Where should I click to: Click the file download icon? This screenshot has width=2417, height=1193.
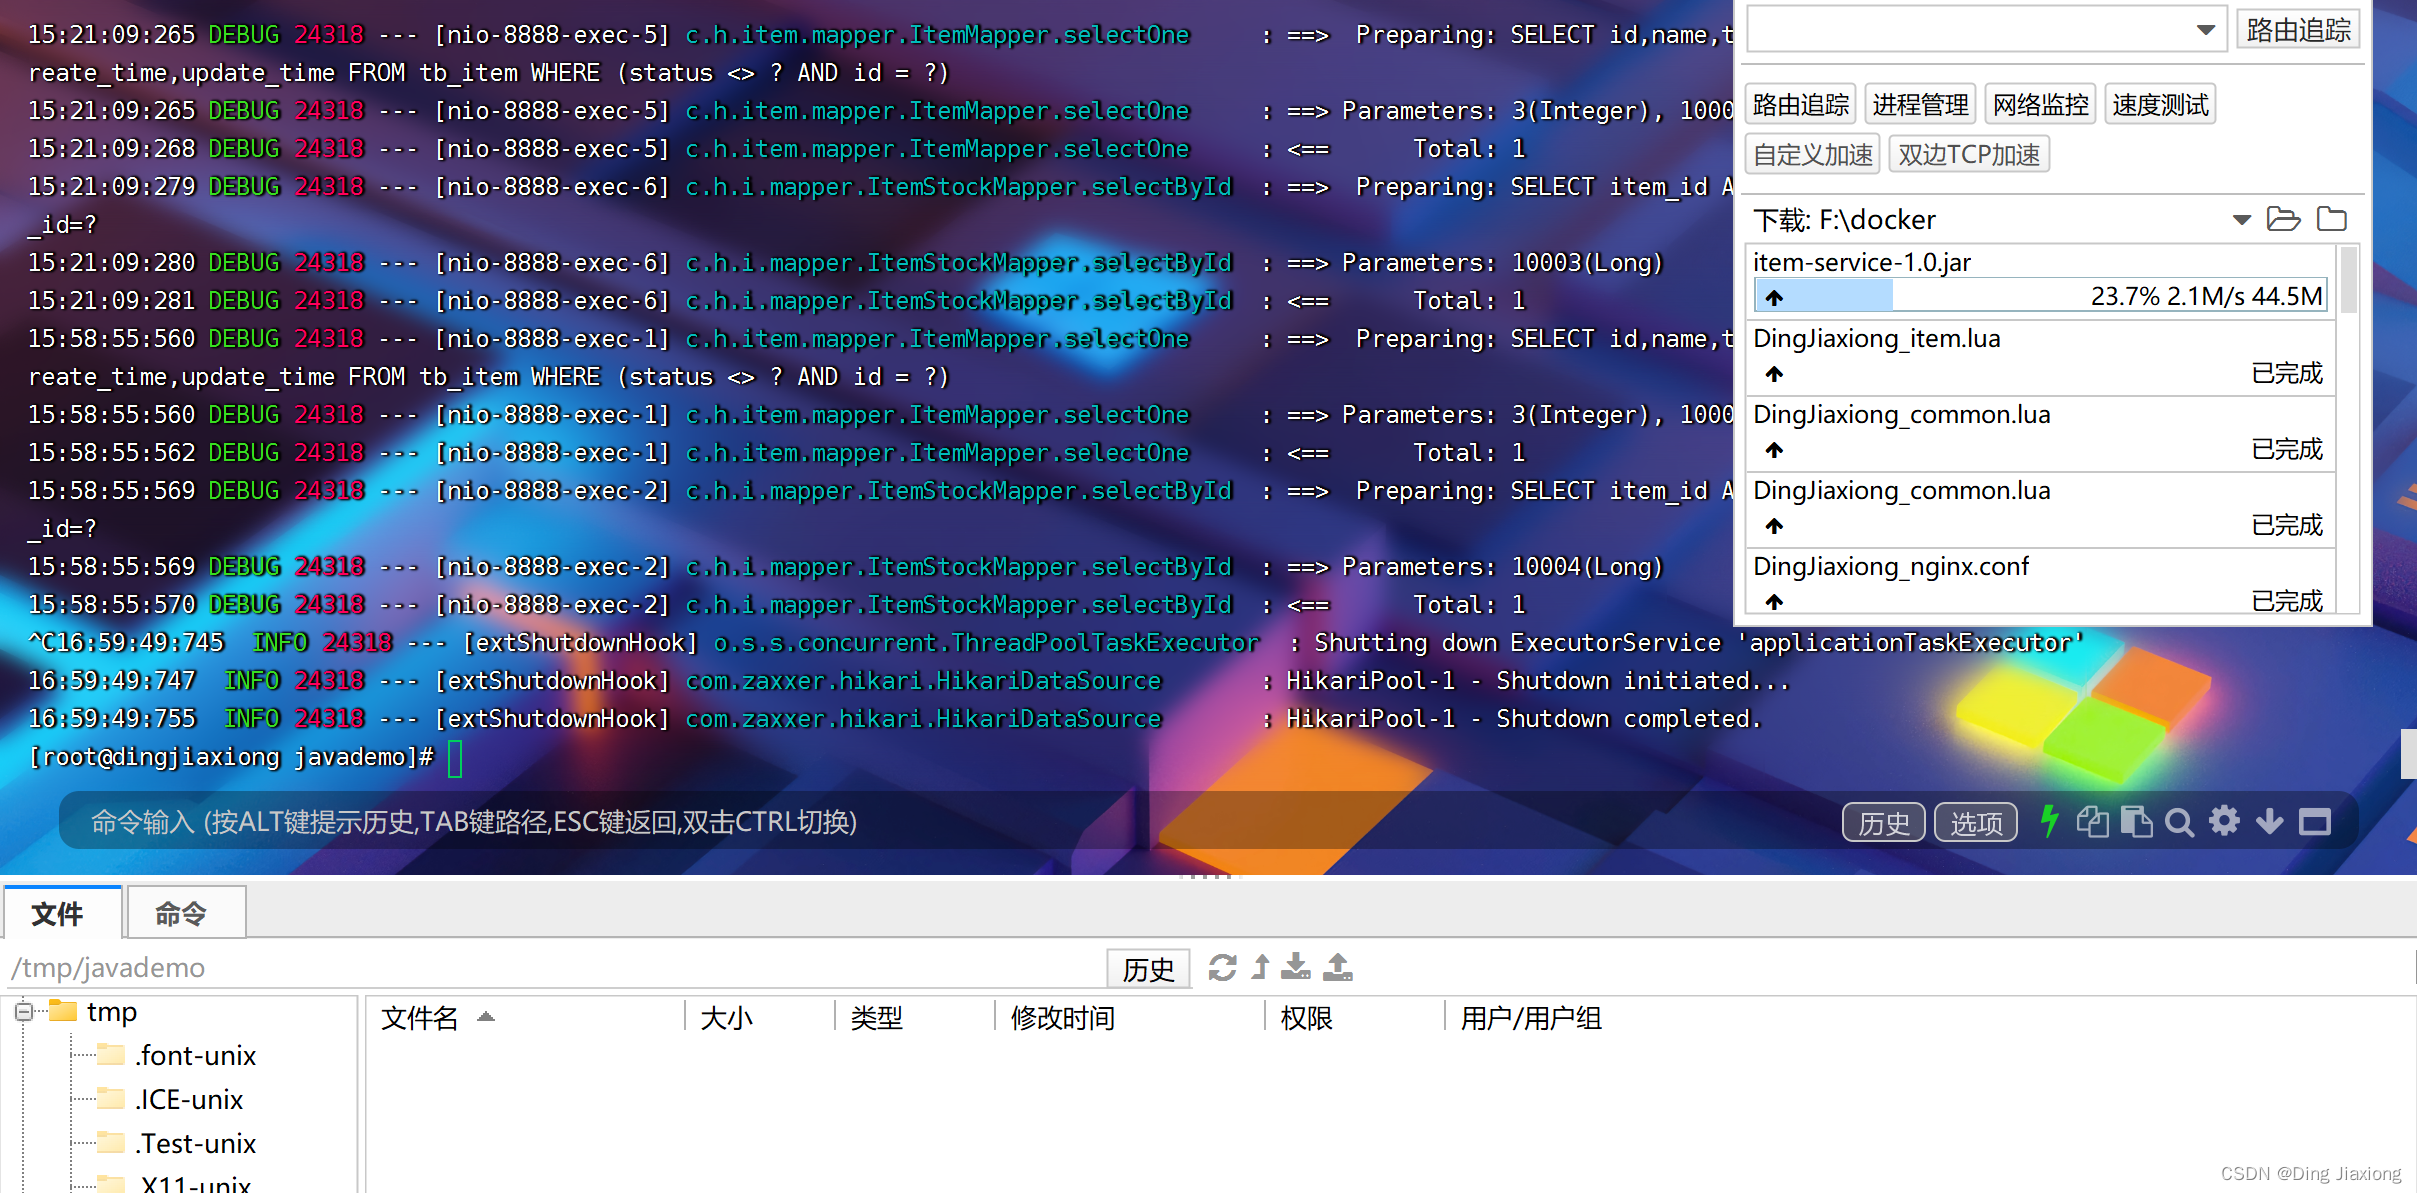tap(1296, 967)
